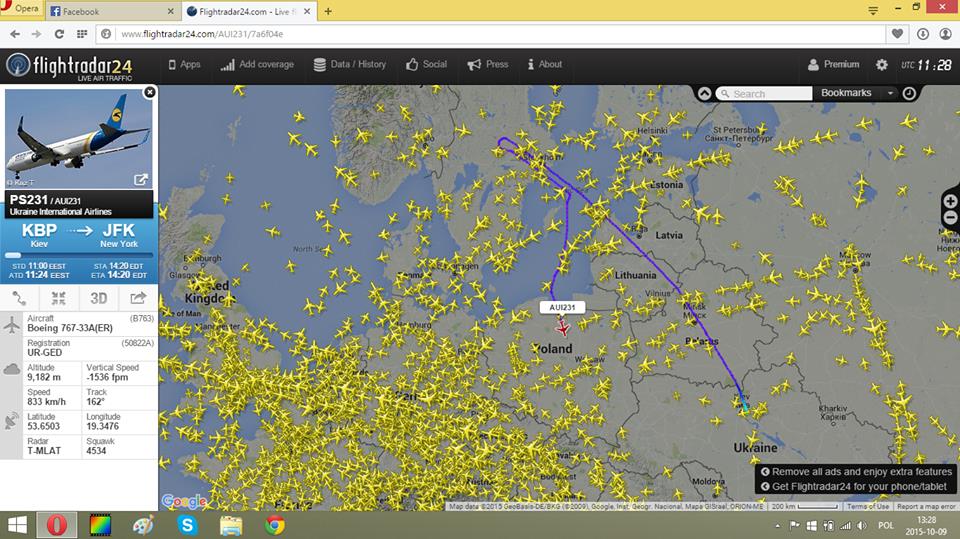Click the playback clock icon

pos(909,93)
